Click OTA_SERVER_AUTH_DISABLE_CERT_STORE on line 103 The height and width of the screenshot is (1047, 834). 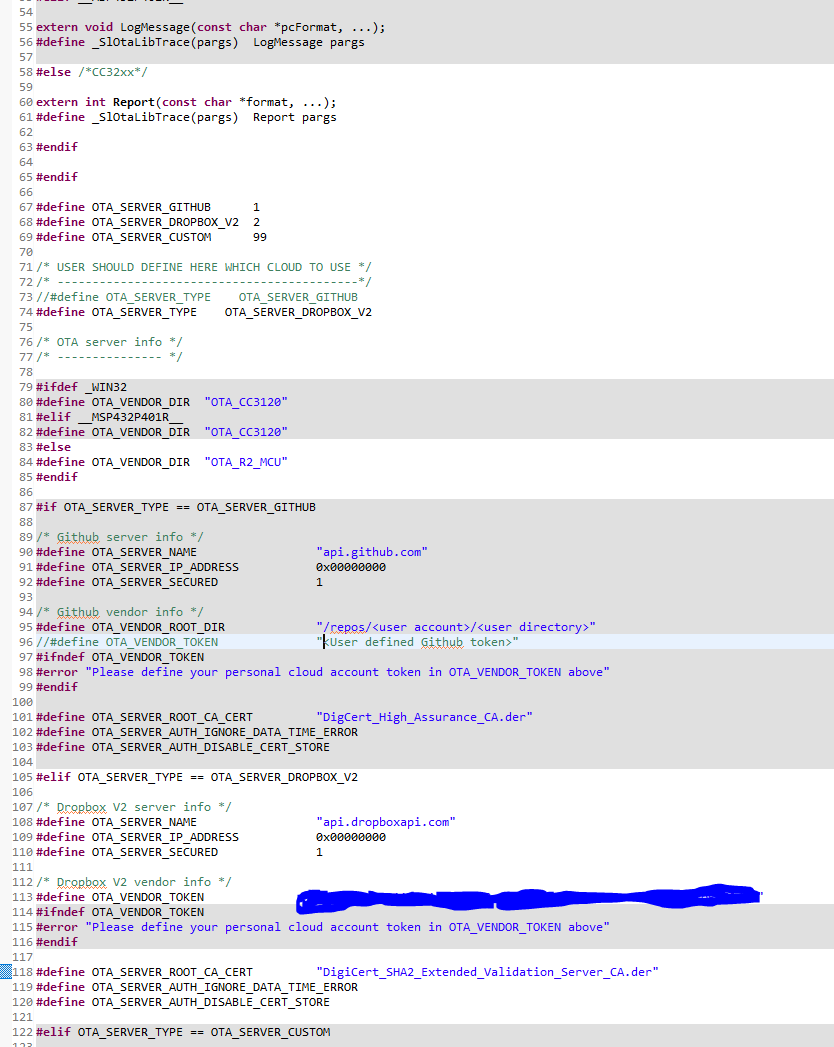click(x=210, y=747)
